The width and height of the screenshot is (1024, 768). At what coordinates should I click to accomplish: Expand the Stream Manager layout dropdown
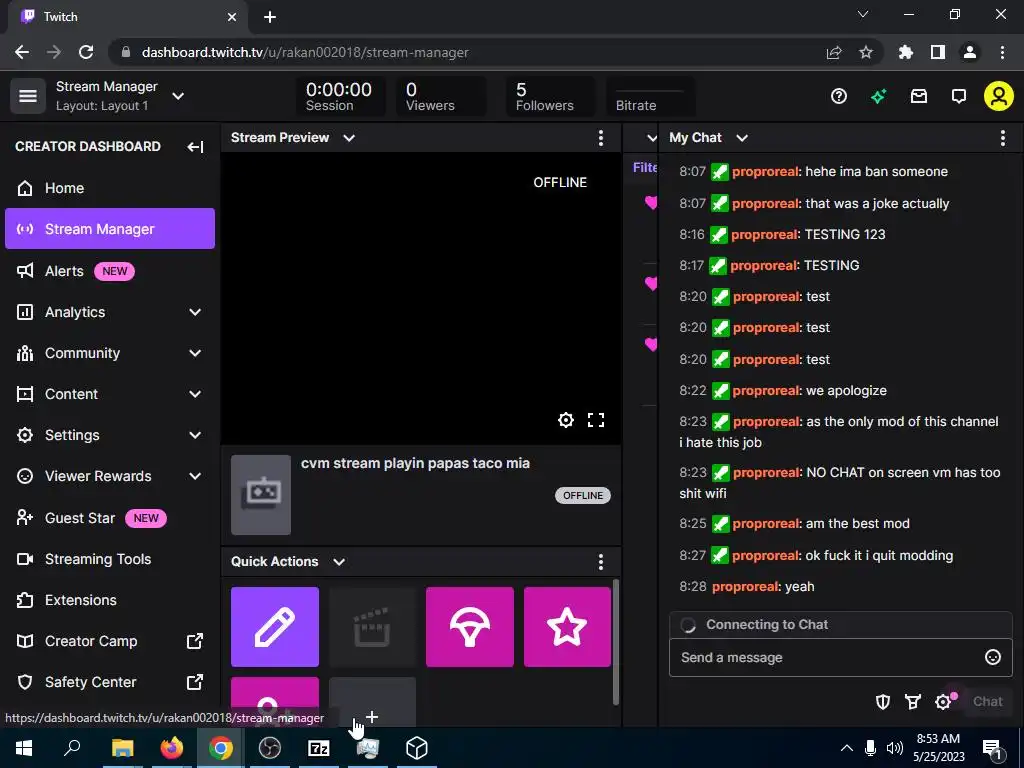[178, 96]
